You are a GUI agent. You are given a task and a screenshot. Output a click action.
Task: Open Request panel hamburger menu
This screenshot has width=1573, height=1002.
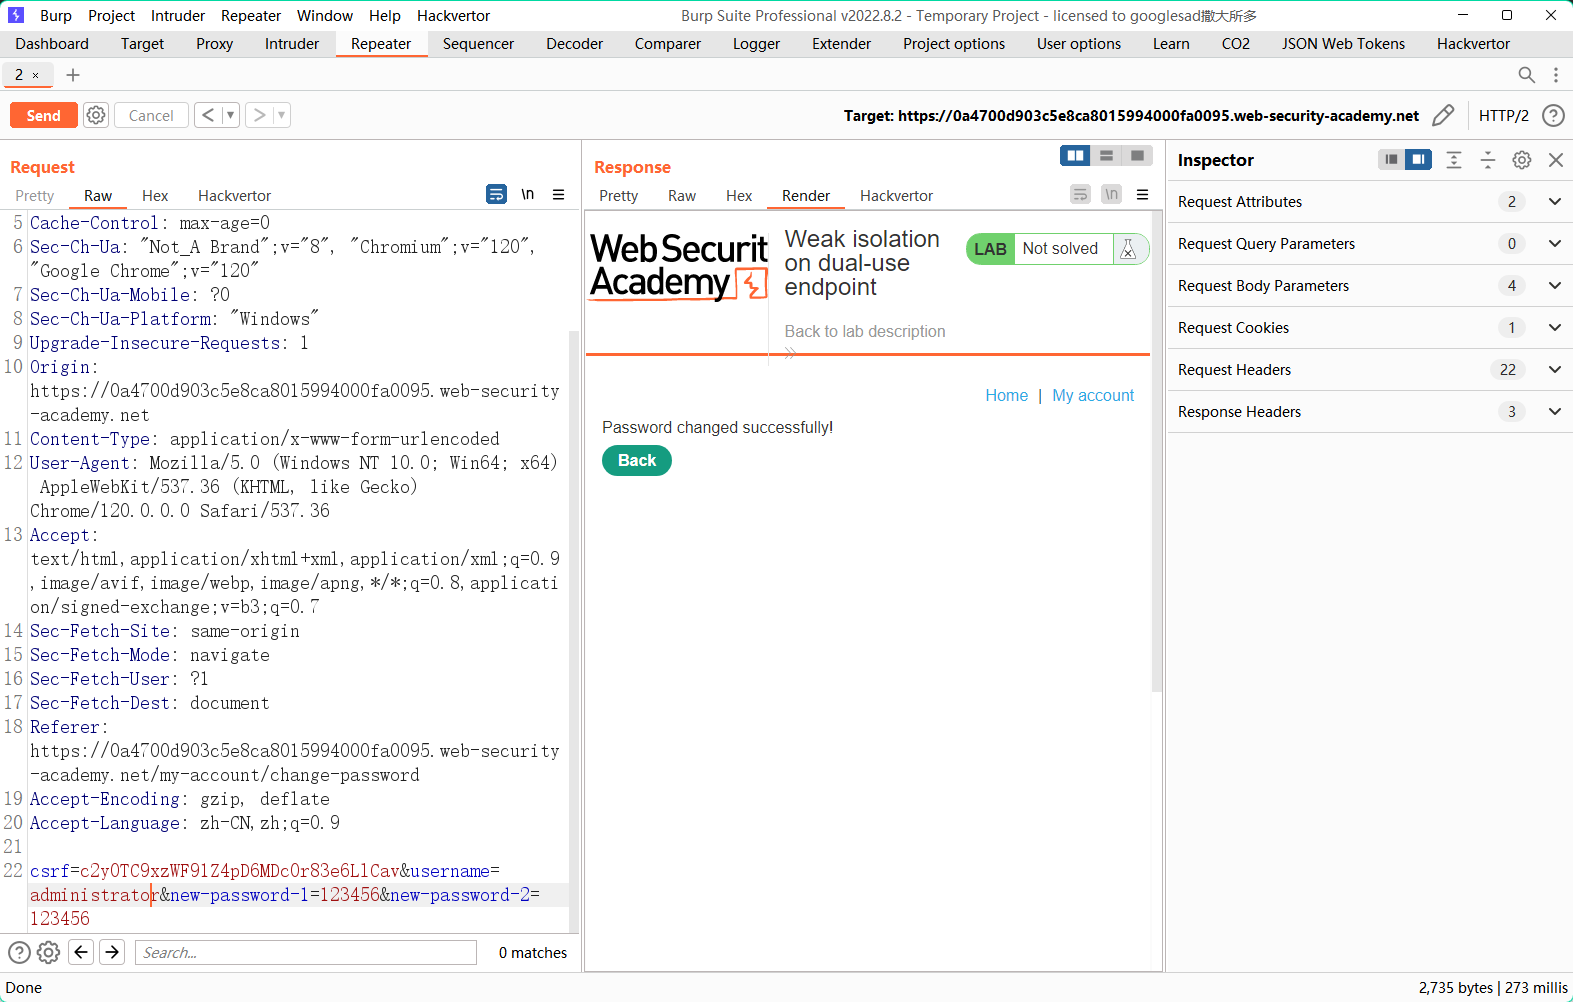(x=559, y=194)
